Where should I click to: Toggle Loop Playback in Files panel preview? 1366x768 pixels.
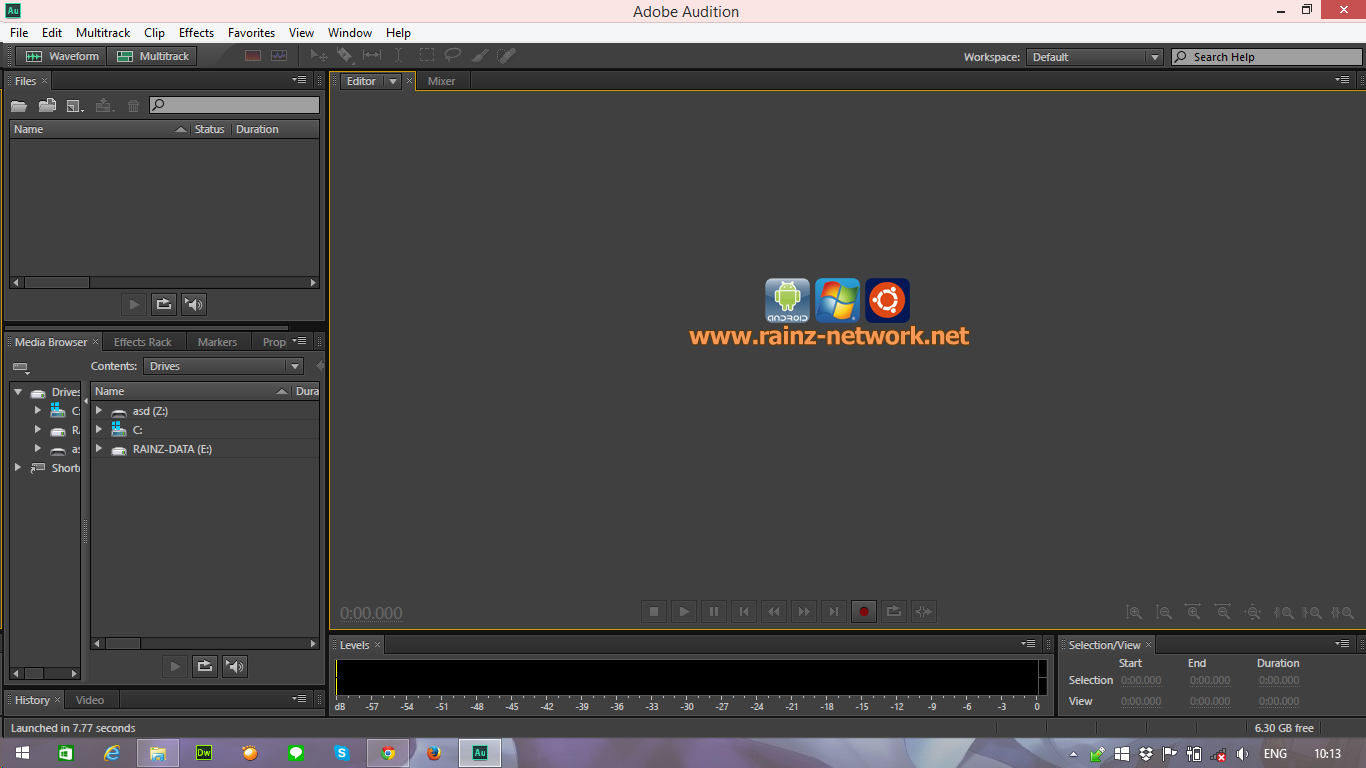(164, 304)
